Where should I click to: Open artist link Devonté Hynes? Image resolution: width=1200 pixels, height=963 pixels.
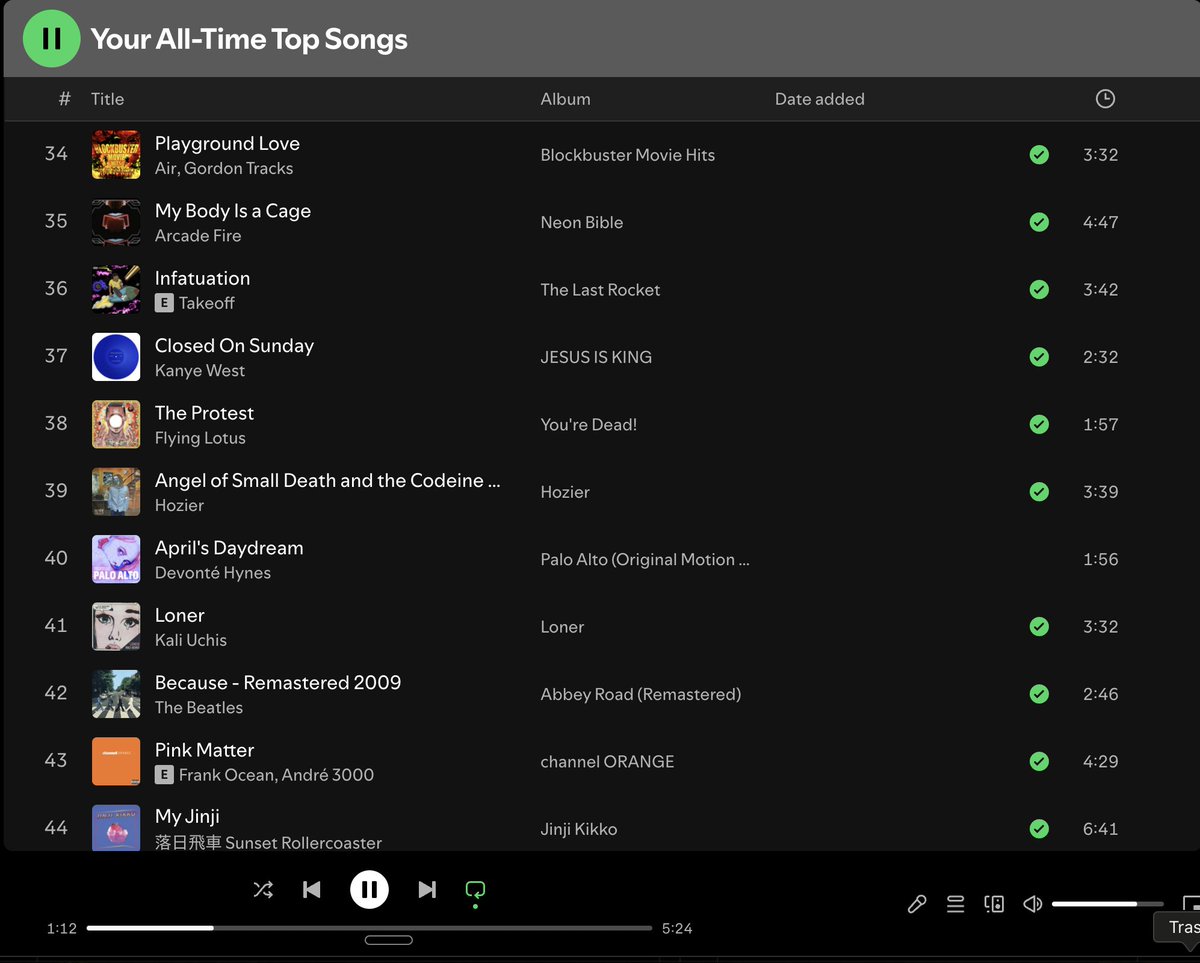coord(213,573)
